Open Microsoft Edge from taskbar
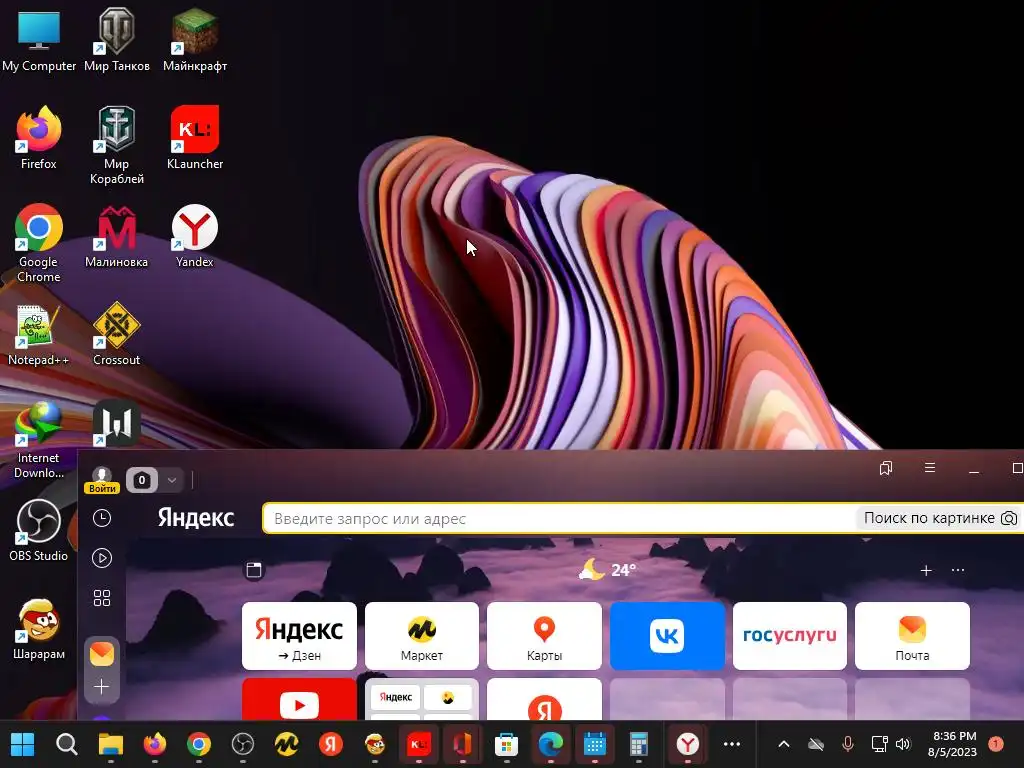 point(551,744)
